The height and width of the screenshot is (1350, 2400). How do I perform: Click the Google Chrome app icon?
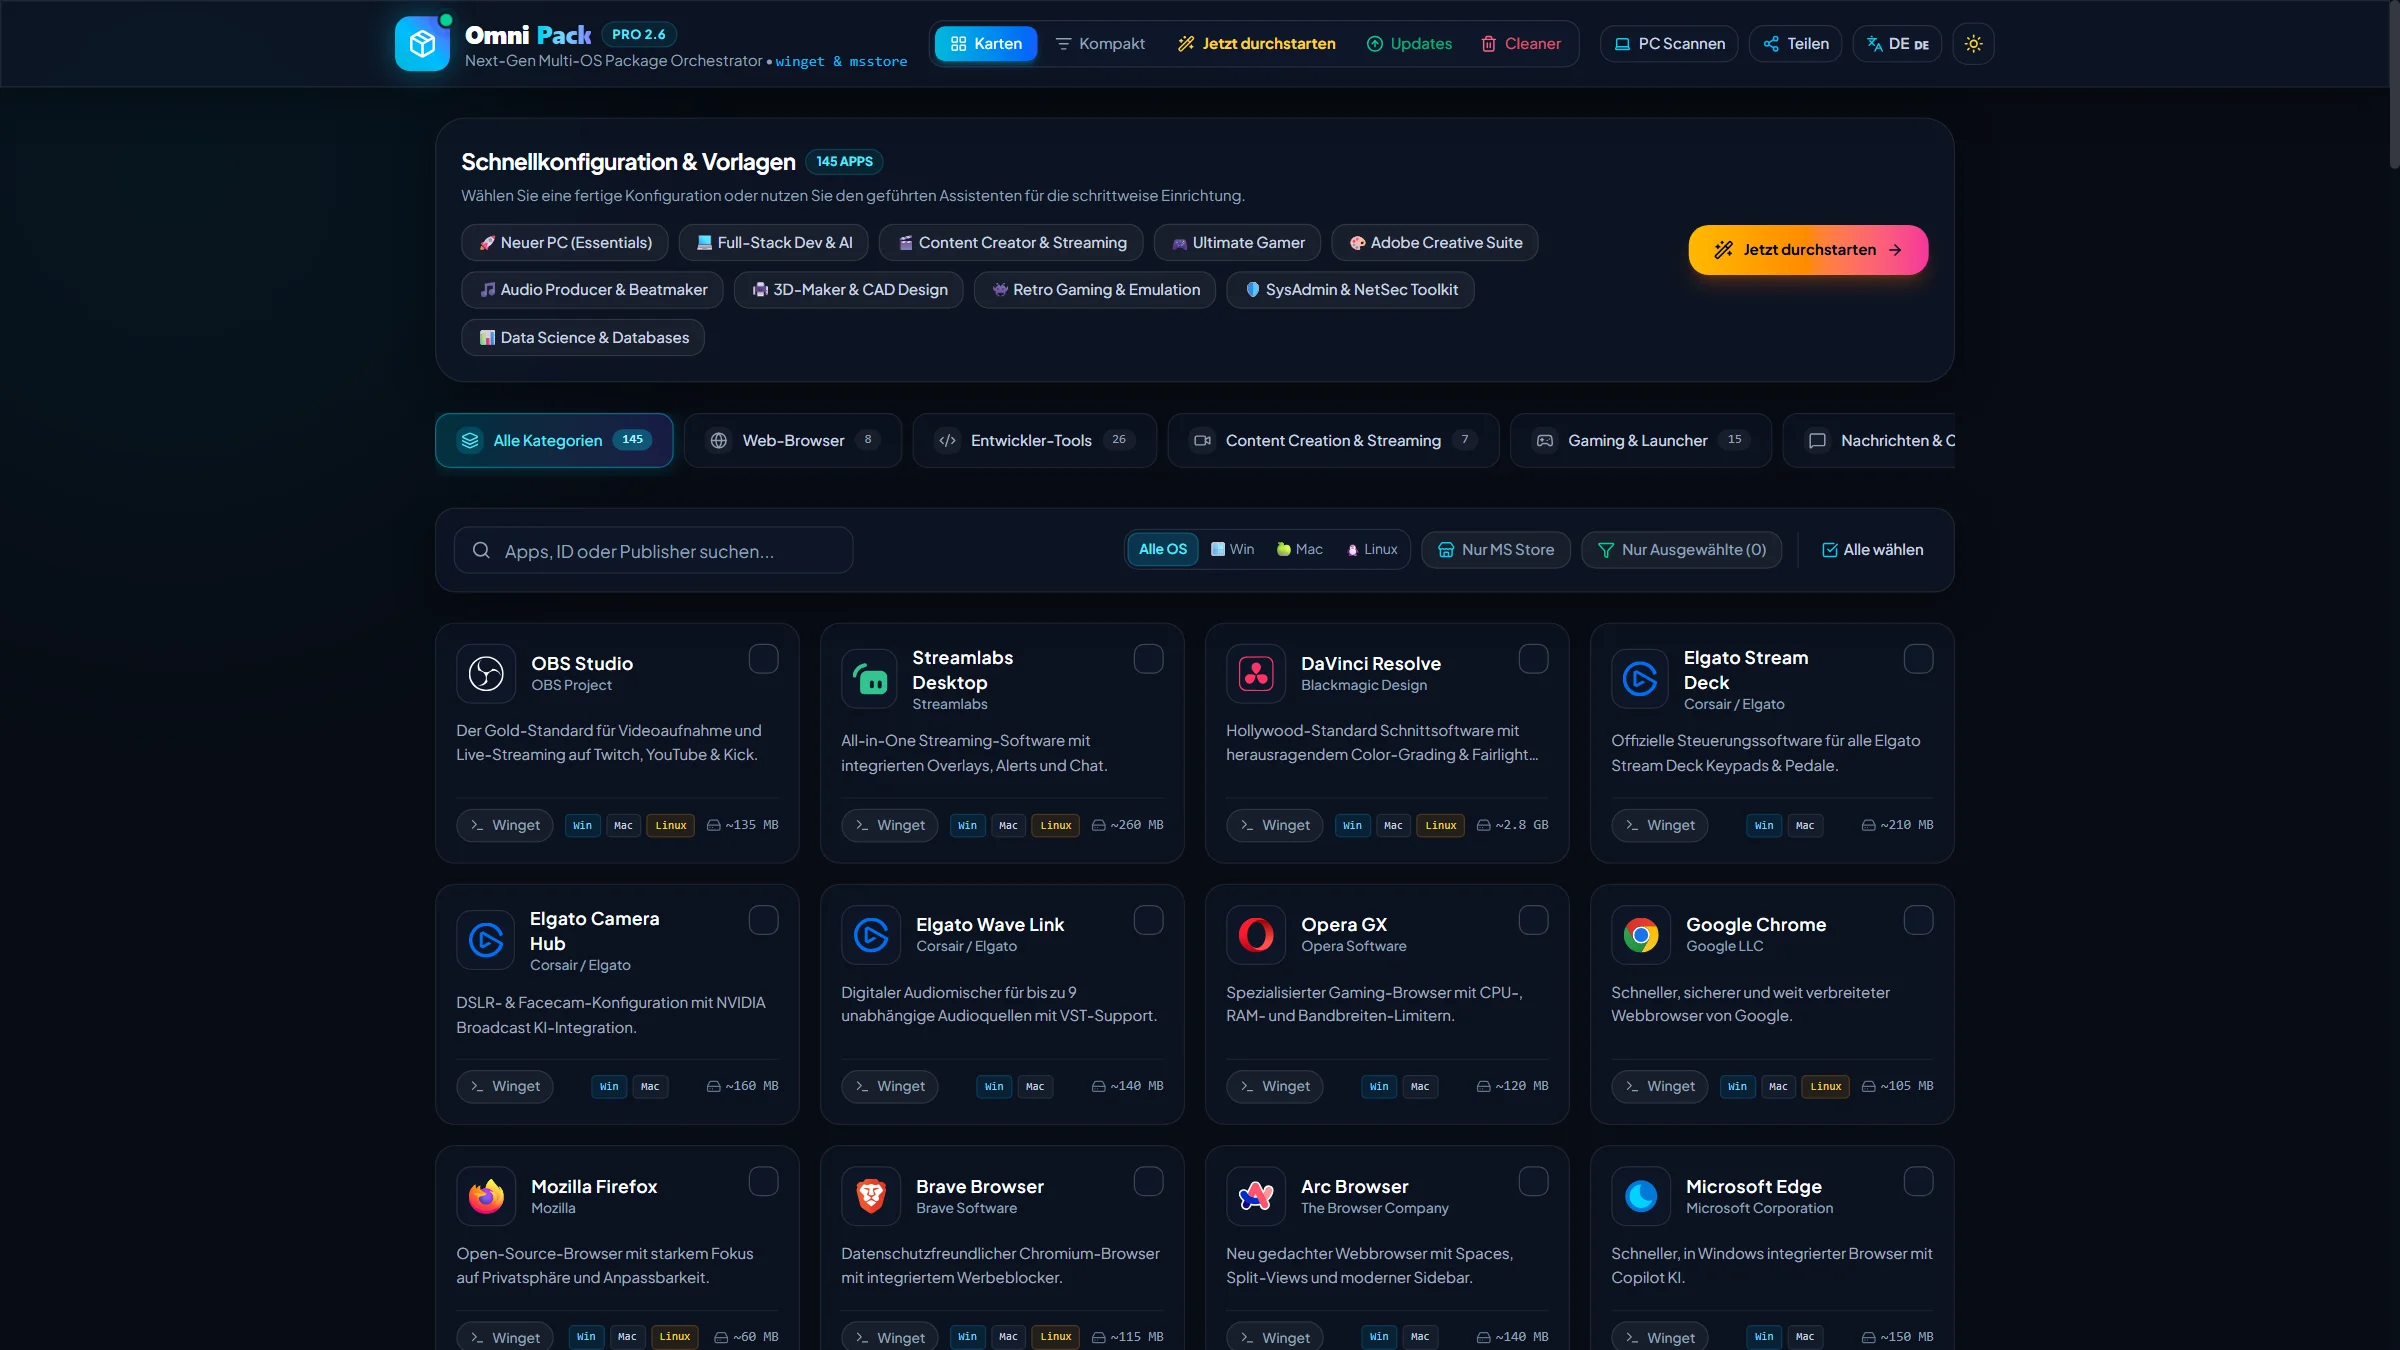[x=1641, y=935]
